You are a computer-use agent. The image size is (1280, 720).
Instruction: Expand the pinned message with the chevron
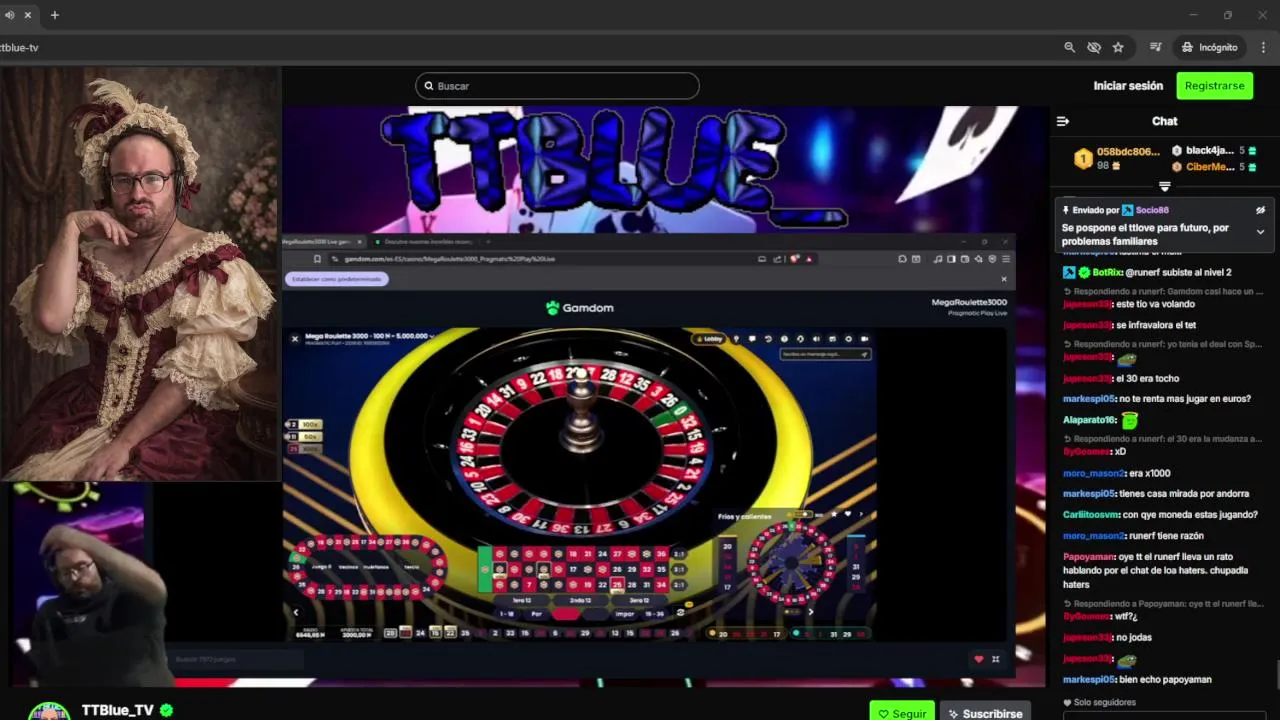click(x=1260, y=232)
